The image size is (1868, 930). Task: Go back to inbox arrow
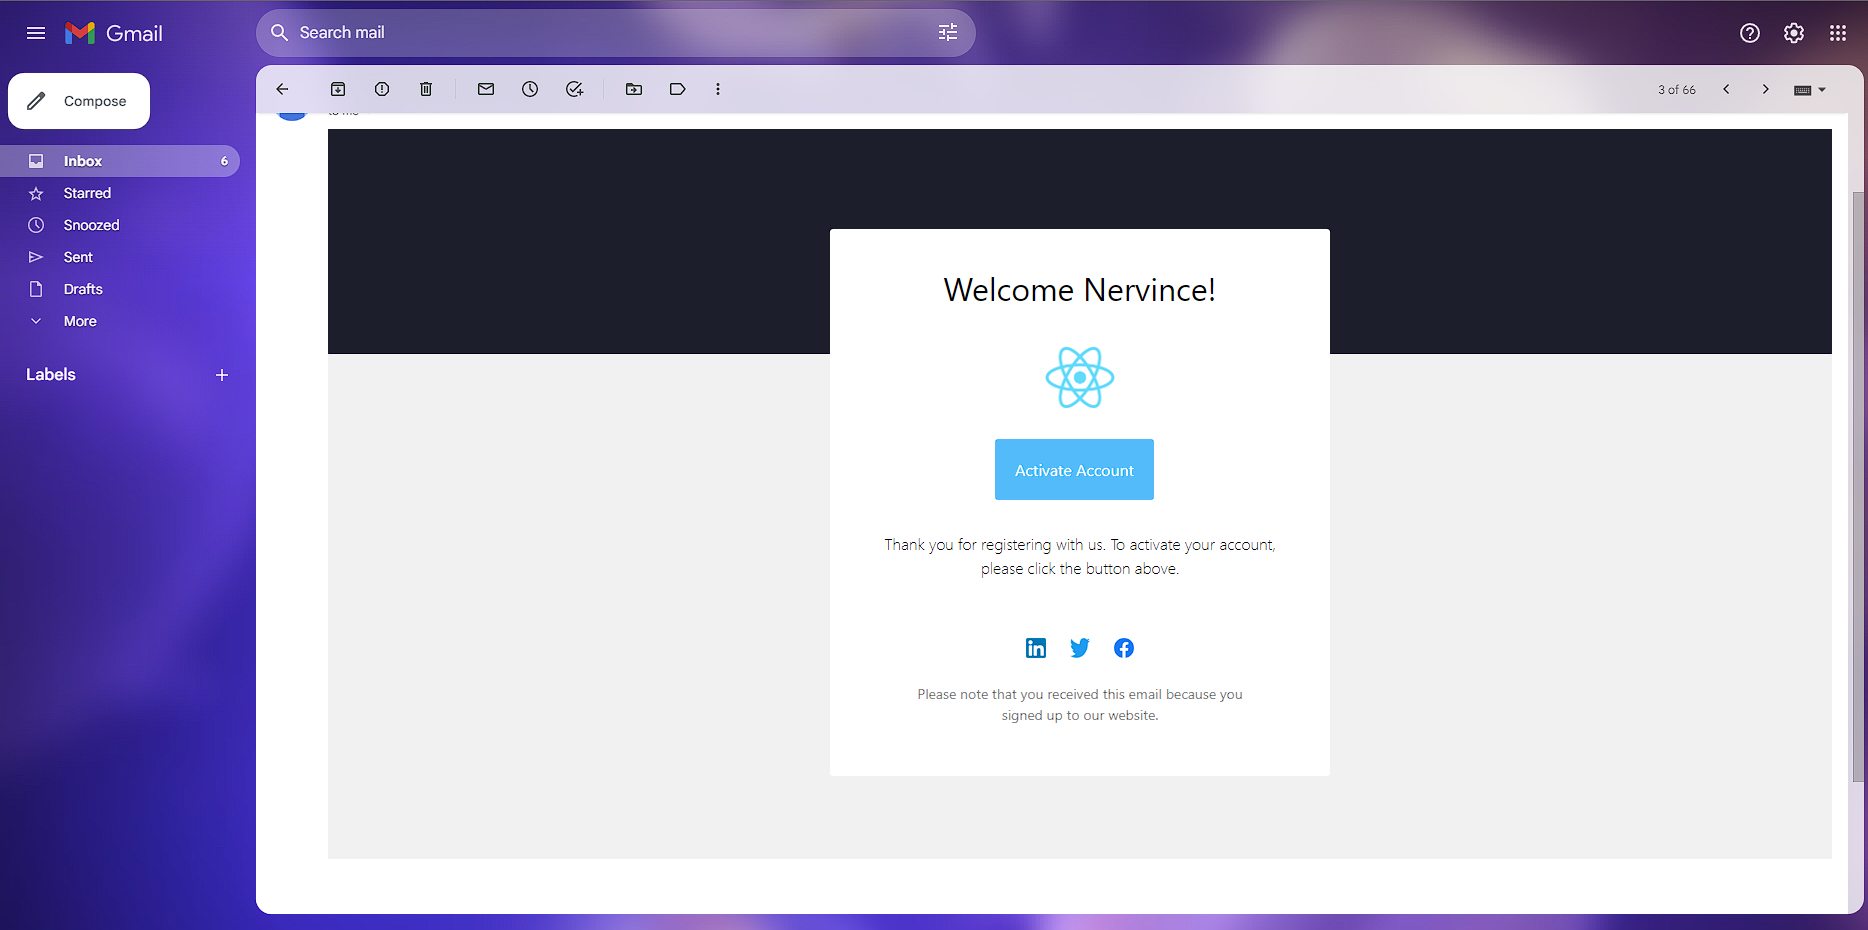(x=282, y=89)
